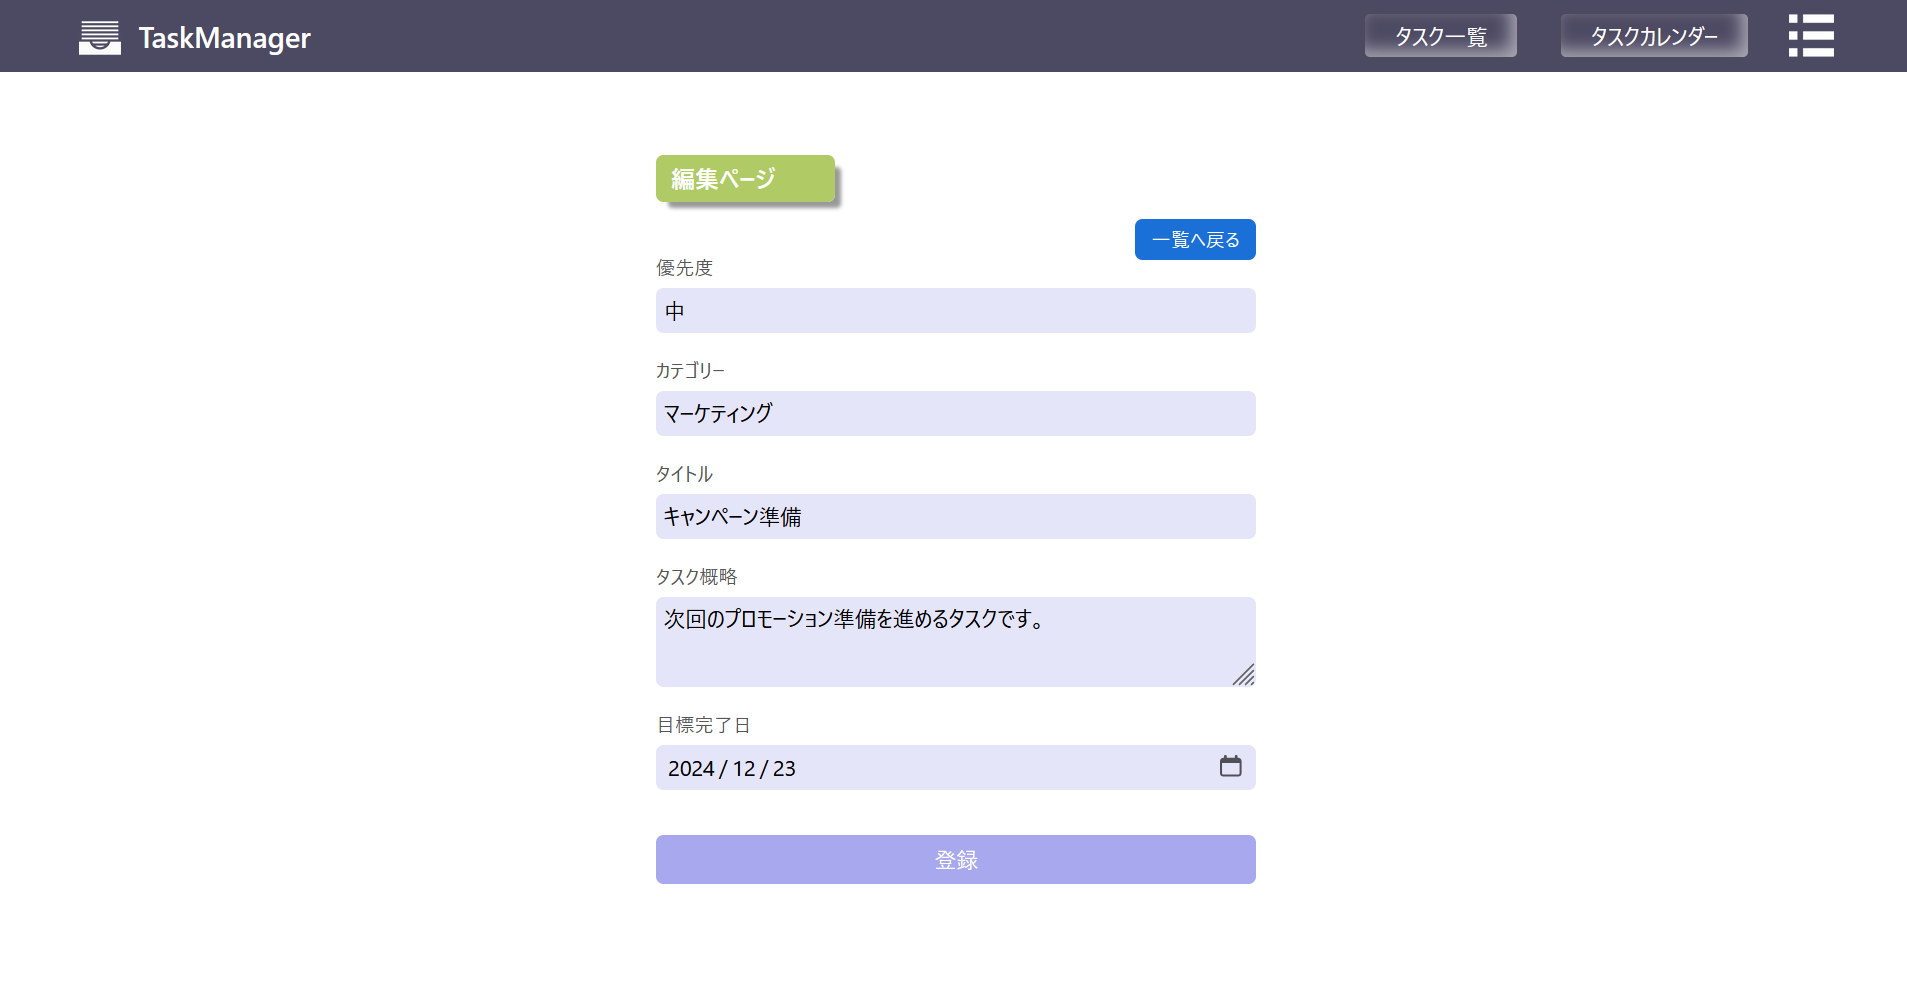The image size is (1907, 996).
Task: Select the day 23 in date field
Action: 784,768
